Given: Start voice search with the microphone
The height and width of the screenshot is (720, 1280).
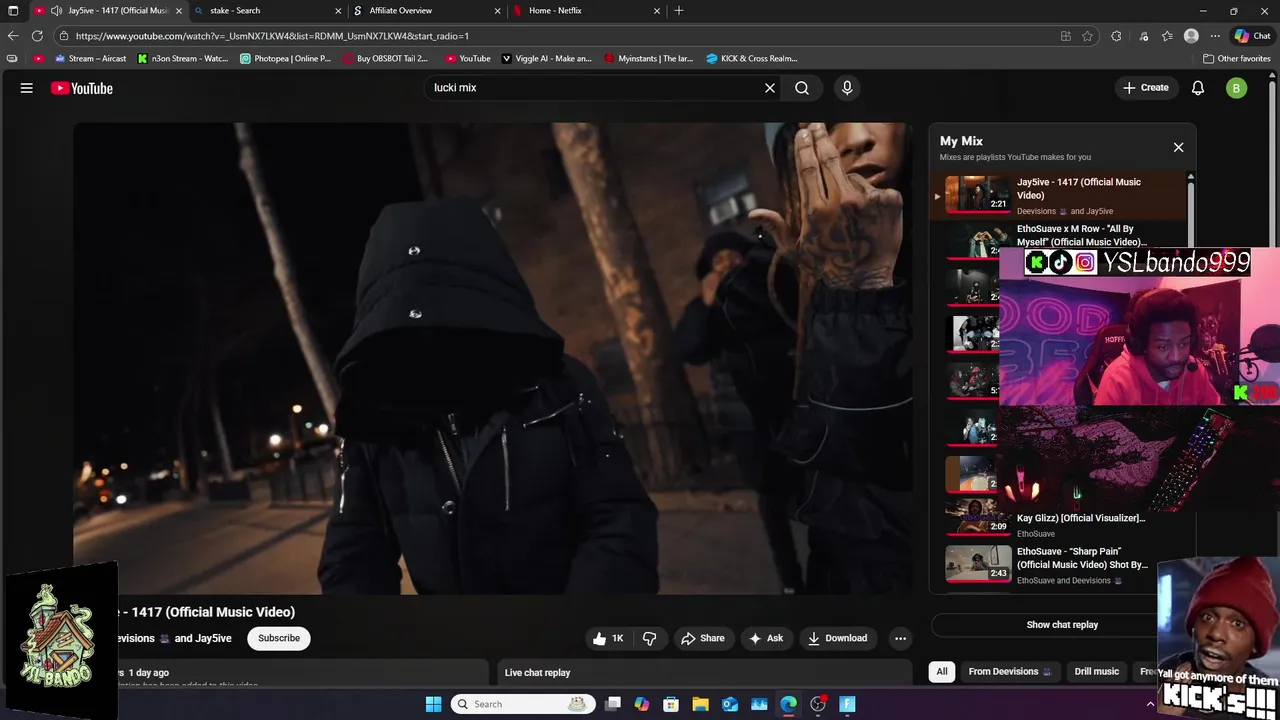Looking at the screenshot, I should click(847, 88).
